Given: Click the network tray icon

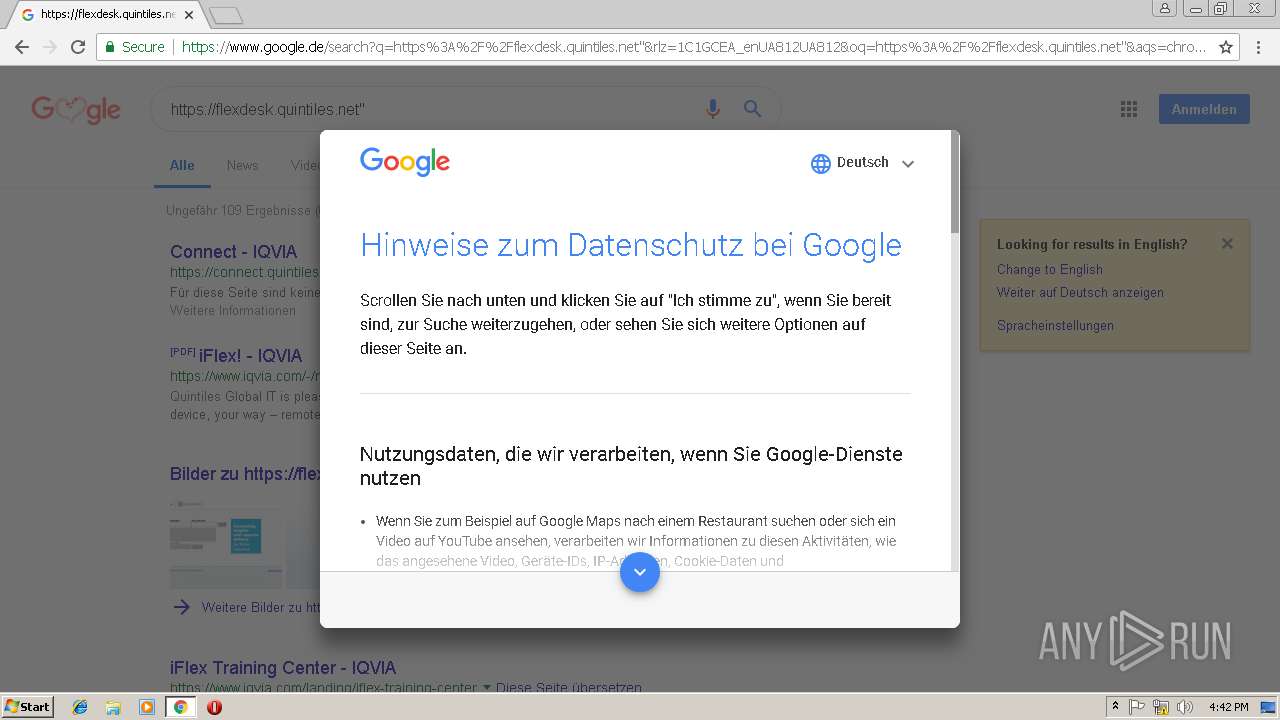Looking at the screenshot, I should (x=1161, y=707).
